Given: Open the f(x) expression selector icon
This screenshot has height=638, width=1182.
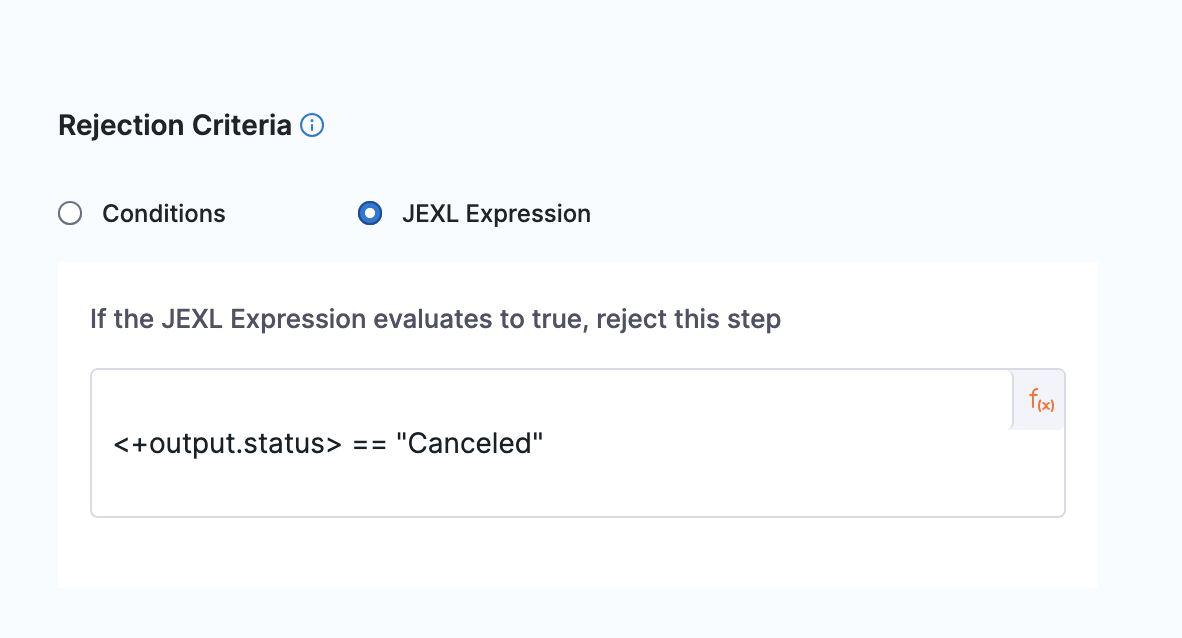Looking at the screenshot, I should 1040,400.
